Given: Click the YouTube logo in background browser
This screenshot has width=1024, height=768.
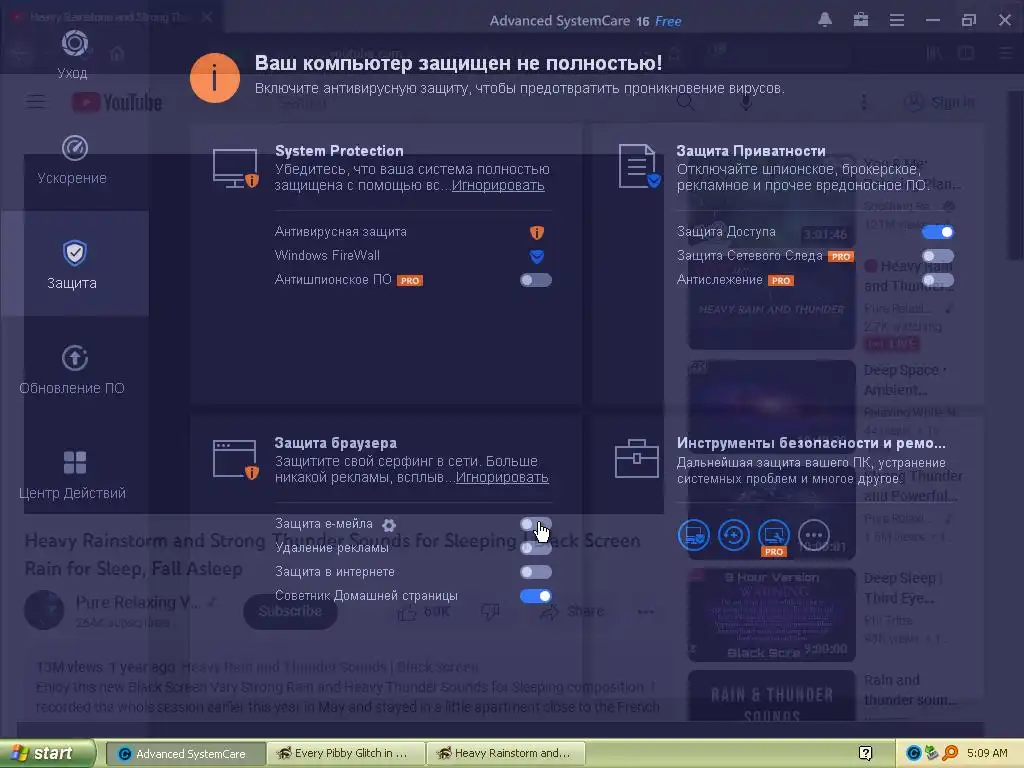Looking at the screenshot, I should [117, 103].
